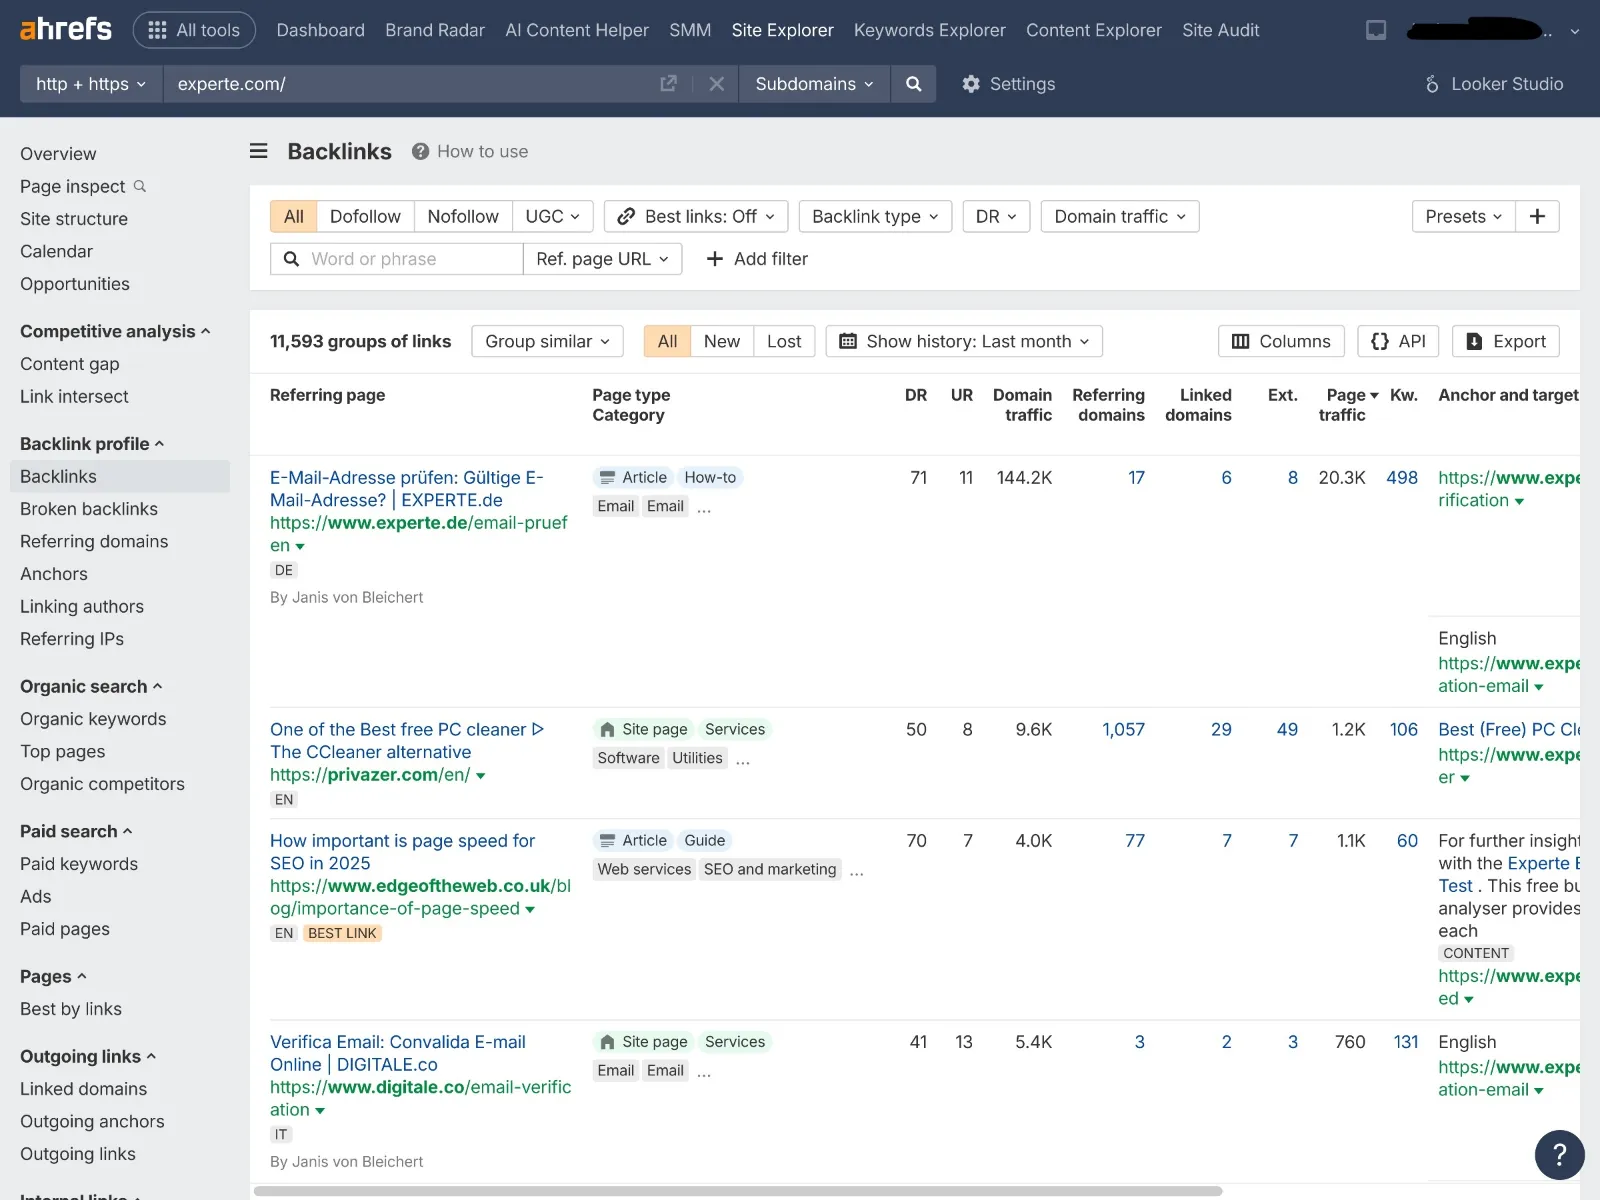Open Looker Studio integration
This screenshot has width=1600, height=1200.
pos(1494,84)
